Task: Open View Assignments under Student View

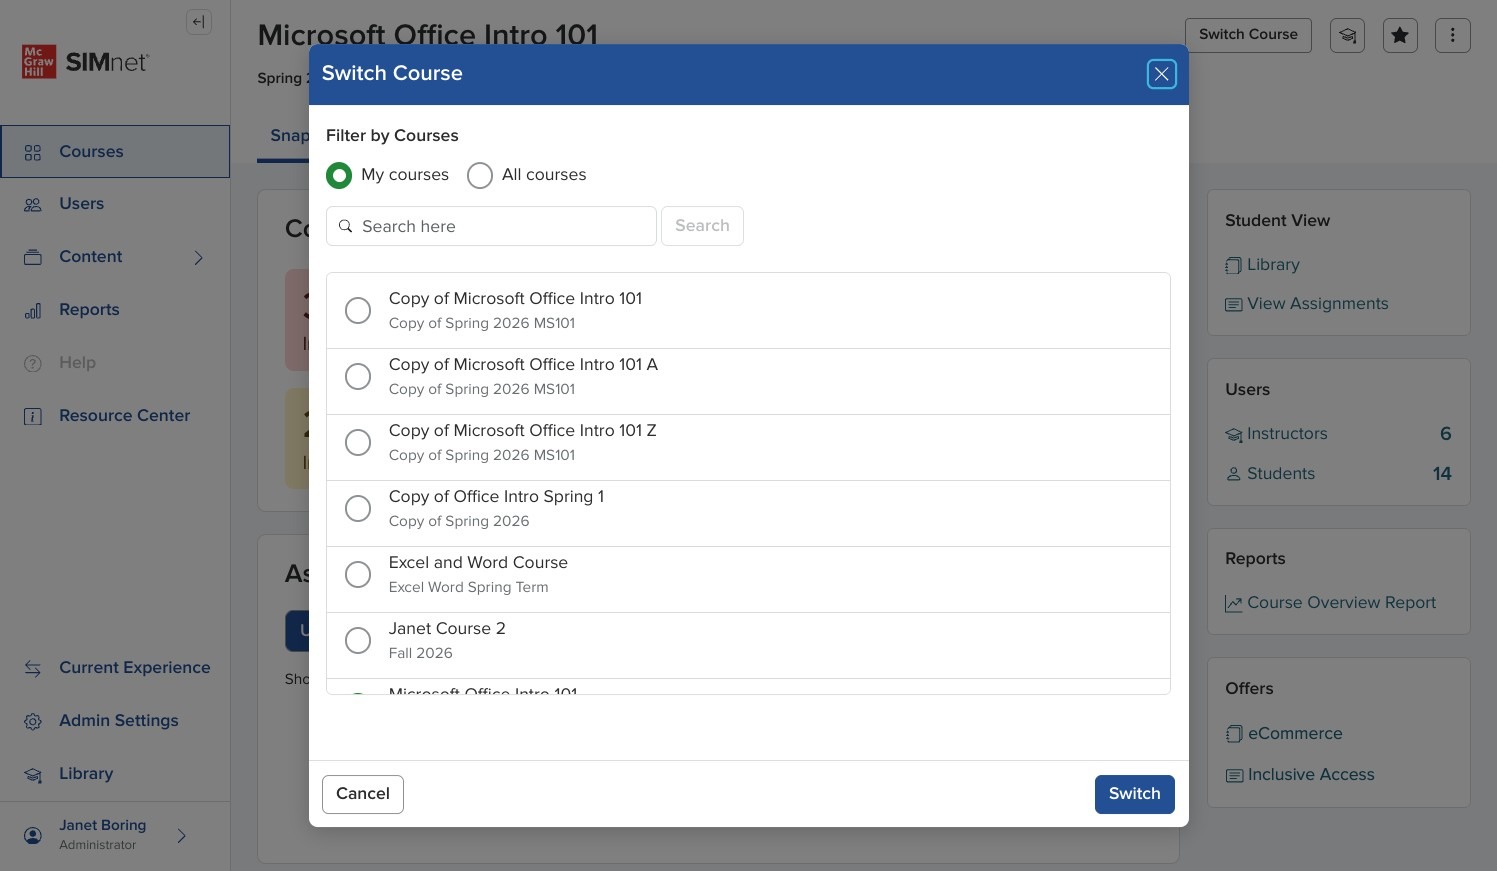Action: coord(1307,304)
